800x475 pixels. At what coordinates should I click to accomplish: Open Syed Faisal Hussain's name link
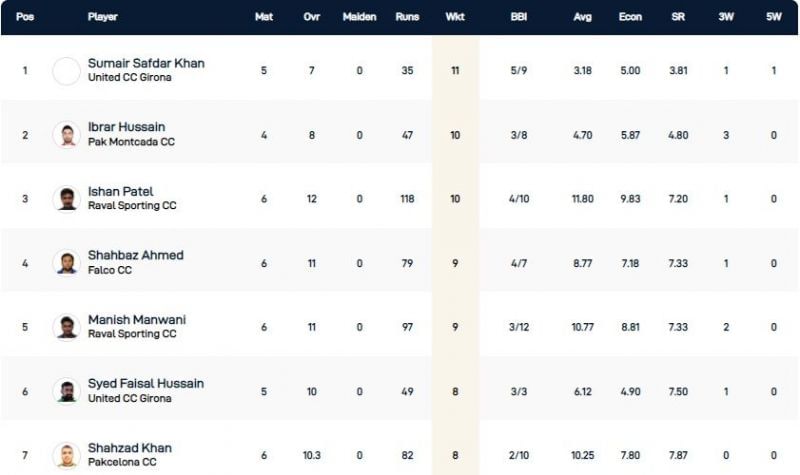(x=145, y=383)
